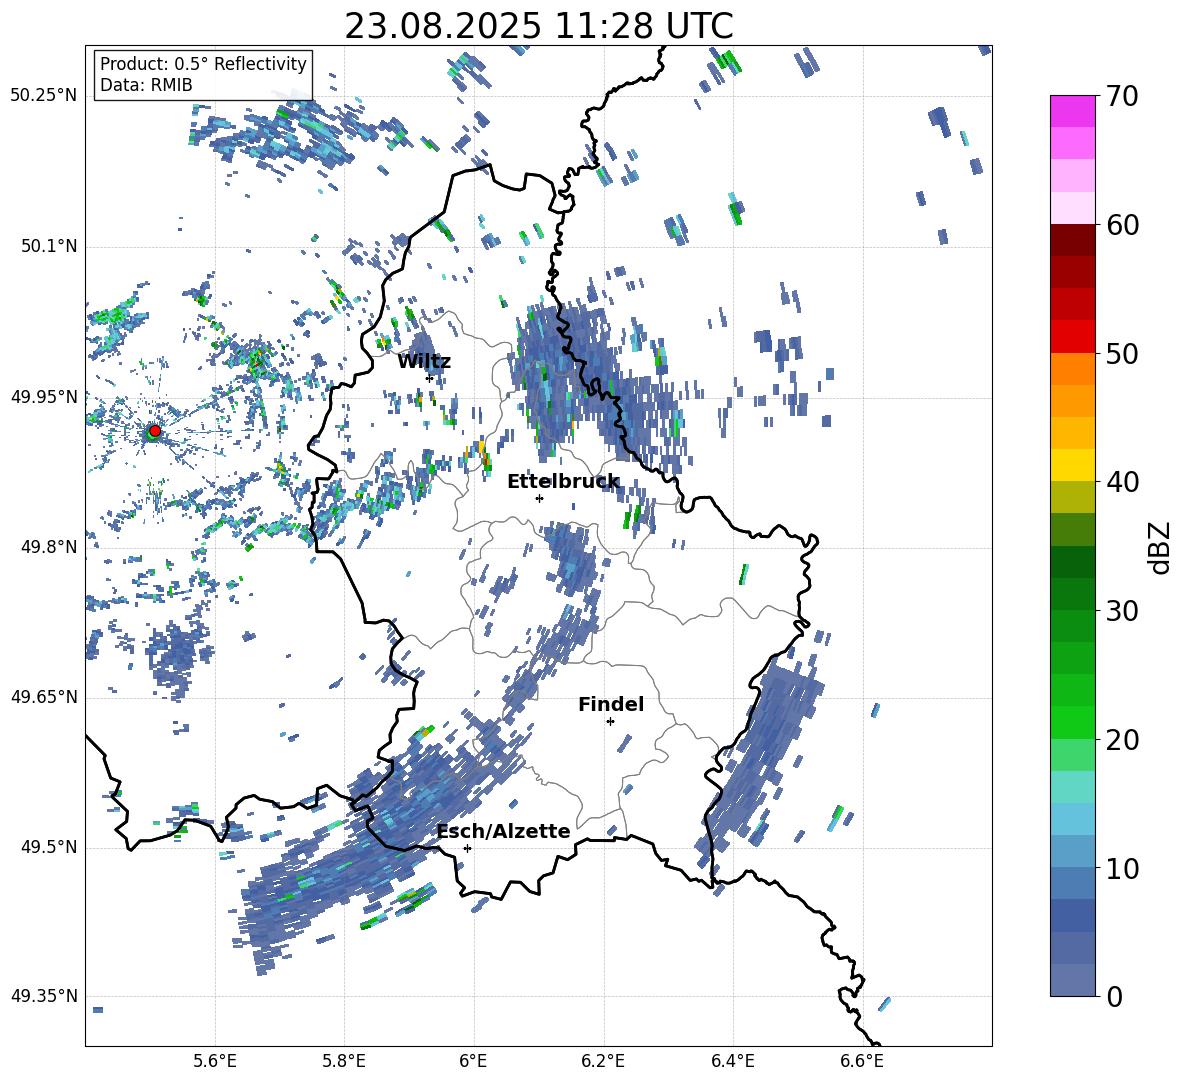Click the 49.95°N latitude label
The width and height of the screenshot is (1184, 1081).
click(44, 396)
